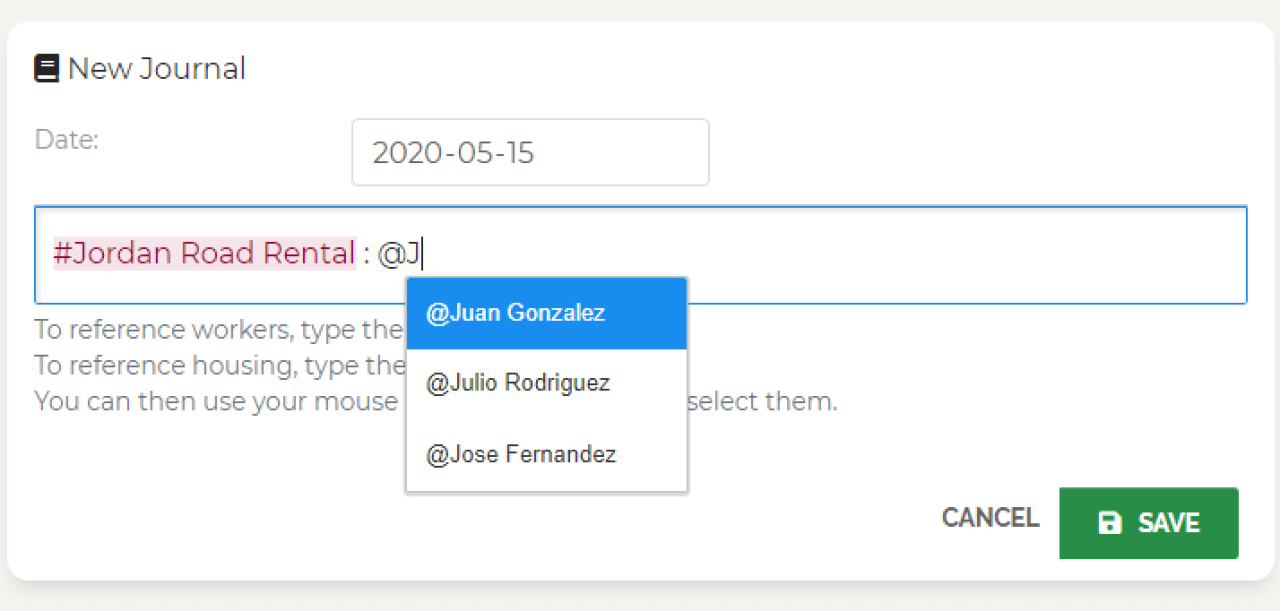Click the floppy disk icon in Save
Image resolution: width=1280 pixels, height=611 pixels.
click(1110, 523)
